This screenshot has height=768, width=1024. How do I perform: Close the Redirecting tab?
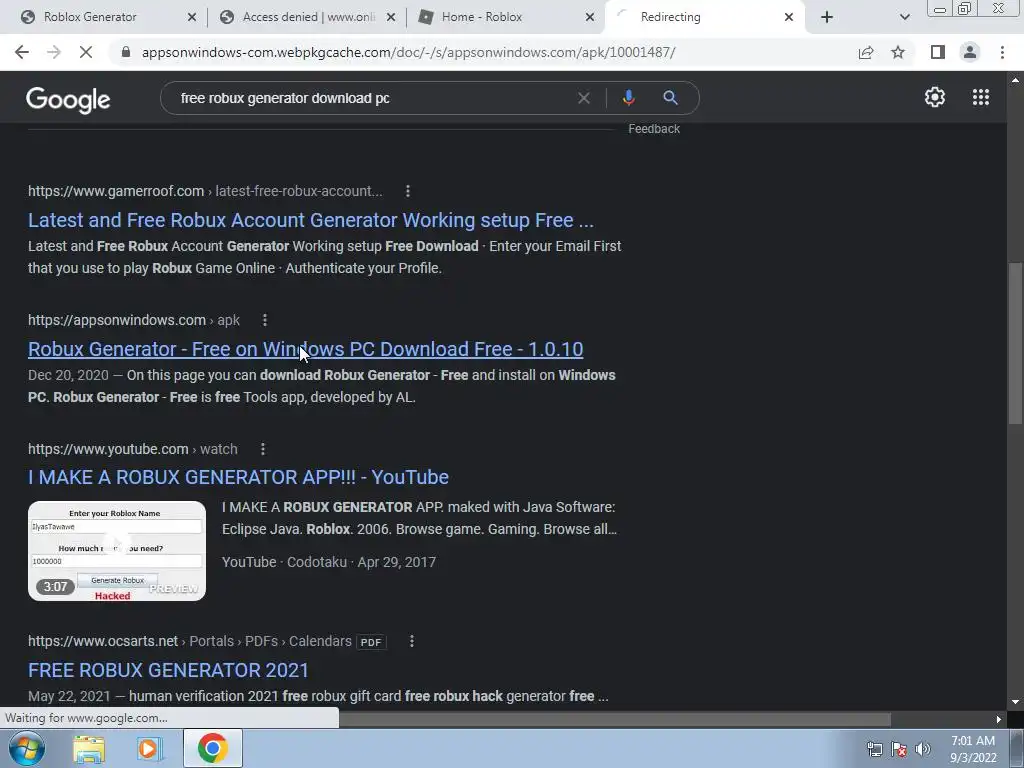coord(789,17)
